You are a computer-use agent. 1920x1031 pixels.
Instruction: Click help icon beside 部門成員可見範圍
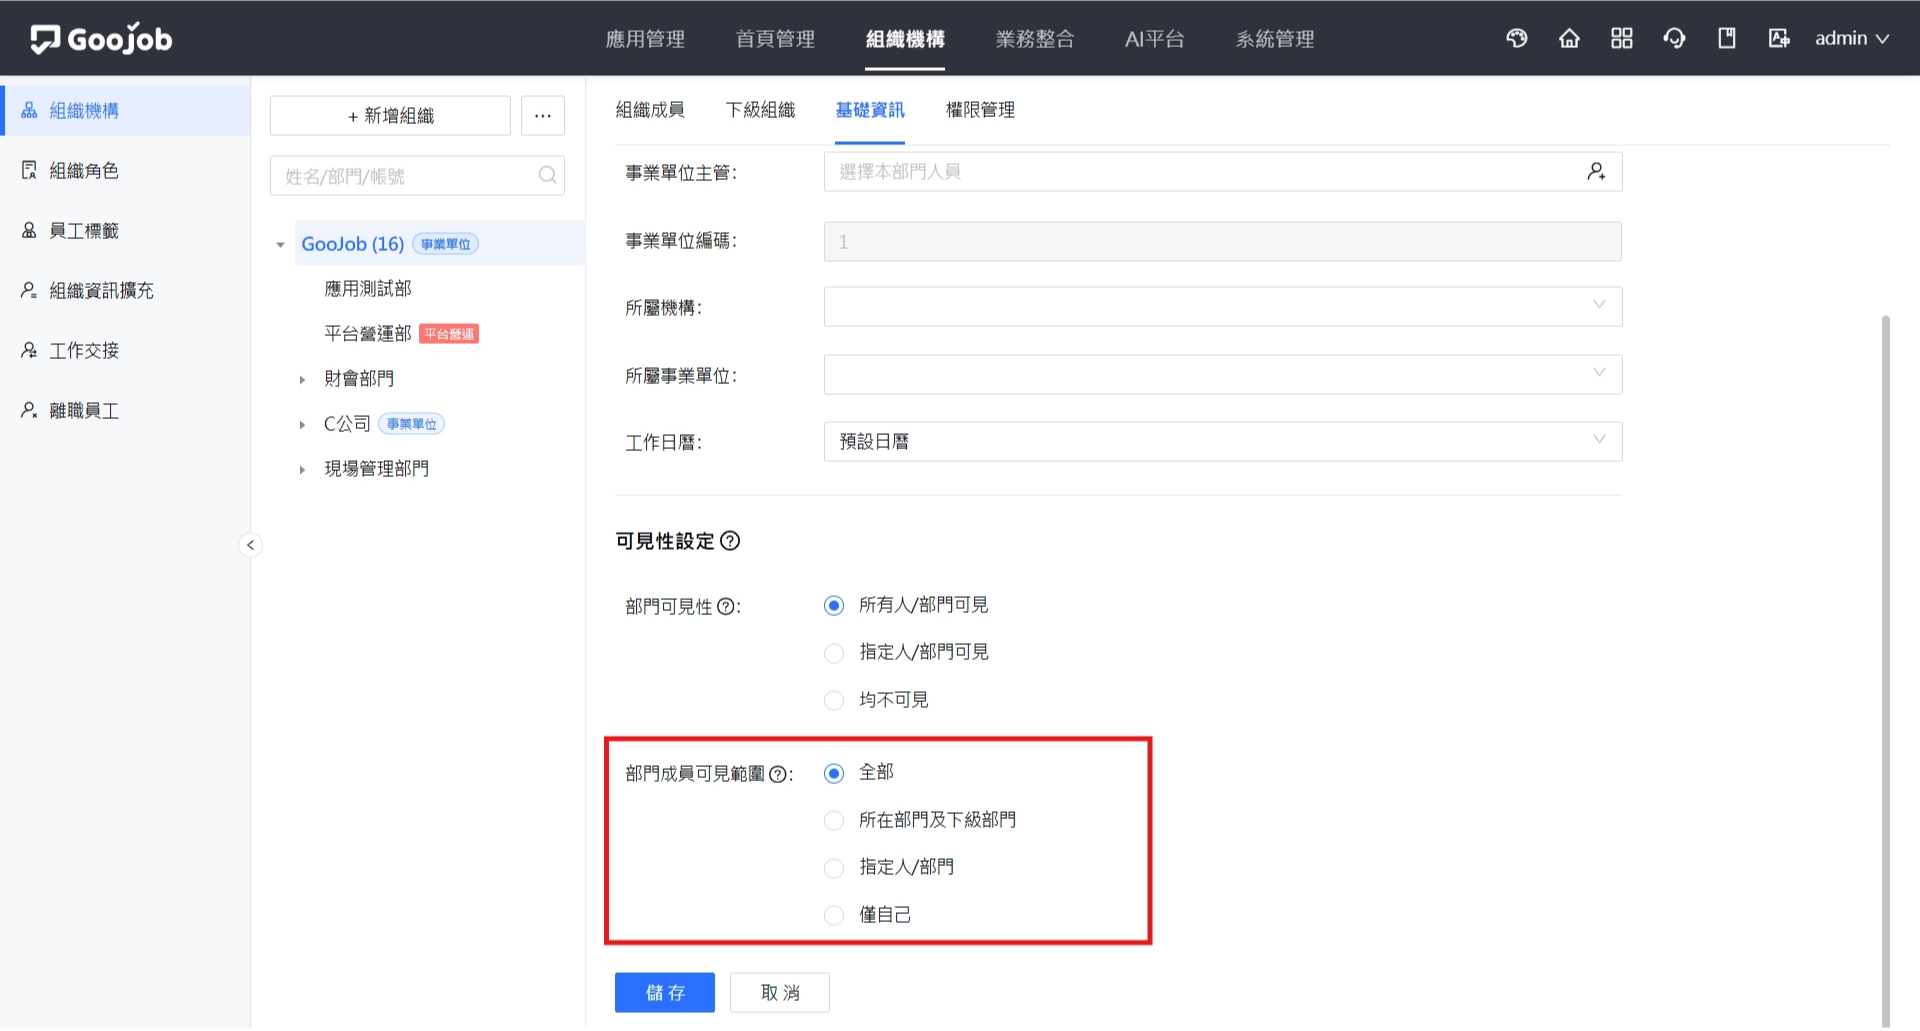(778, 774)
